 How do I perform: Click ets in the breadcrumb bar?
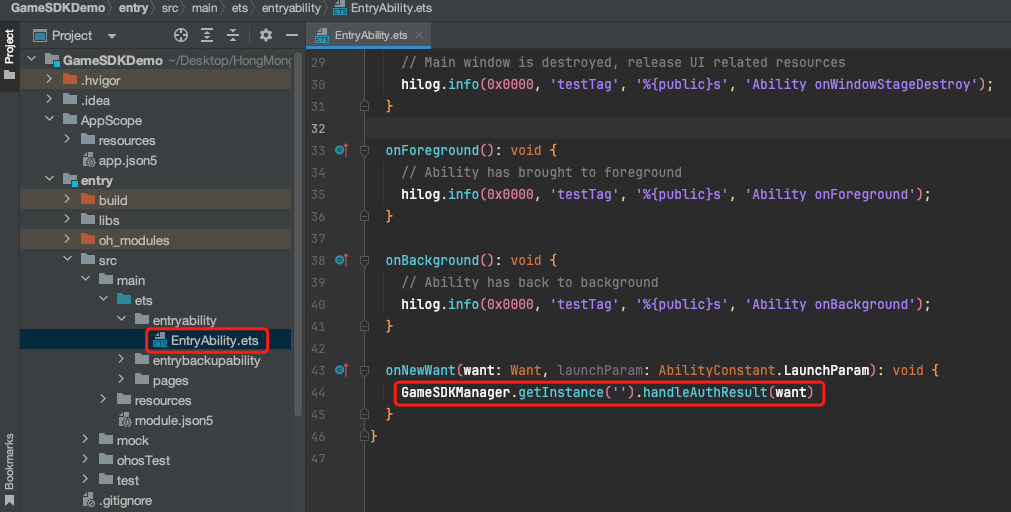click(240, 8)
